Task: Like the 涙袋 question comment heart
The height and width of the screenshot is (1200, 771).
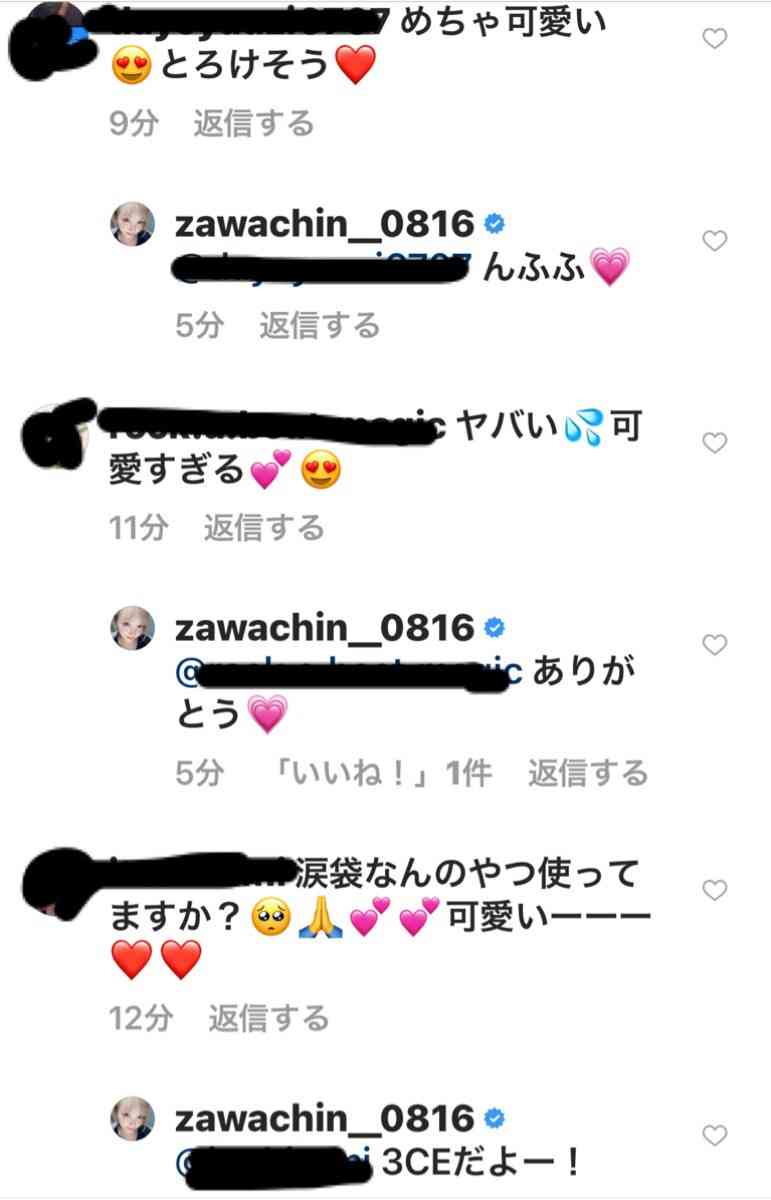Action: (714, 890)
